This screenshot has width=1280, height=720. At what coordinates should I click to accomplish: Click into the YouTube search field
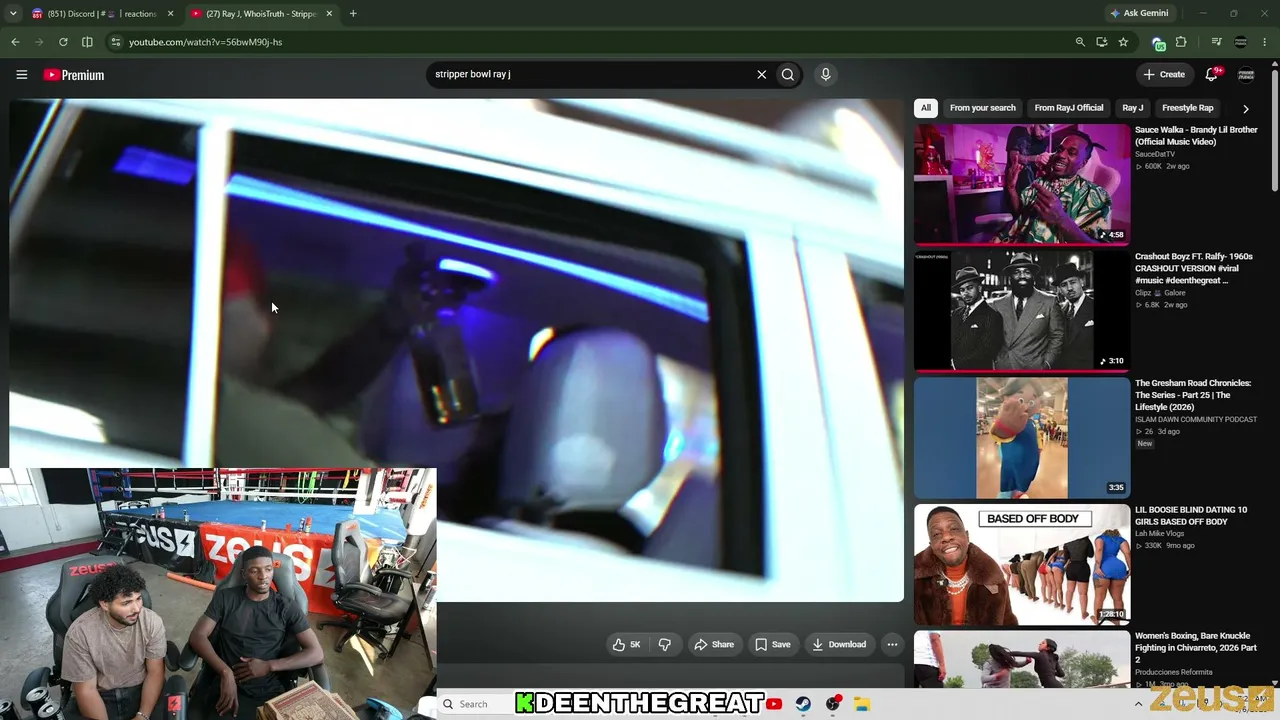click(590, 74)
